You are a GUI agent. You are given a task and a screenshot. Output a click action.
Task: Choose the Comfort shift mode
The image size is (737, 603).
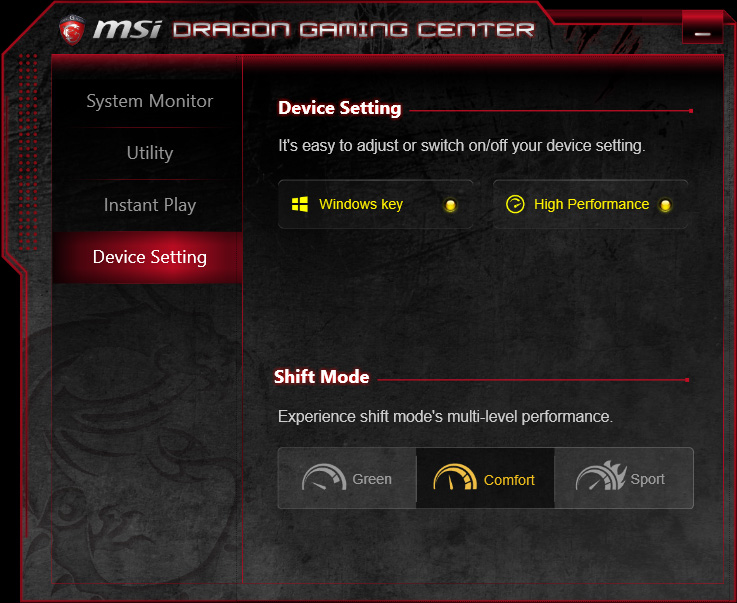tap(485, 478)
